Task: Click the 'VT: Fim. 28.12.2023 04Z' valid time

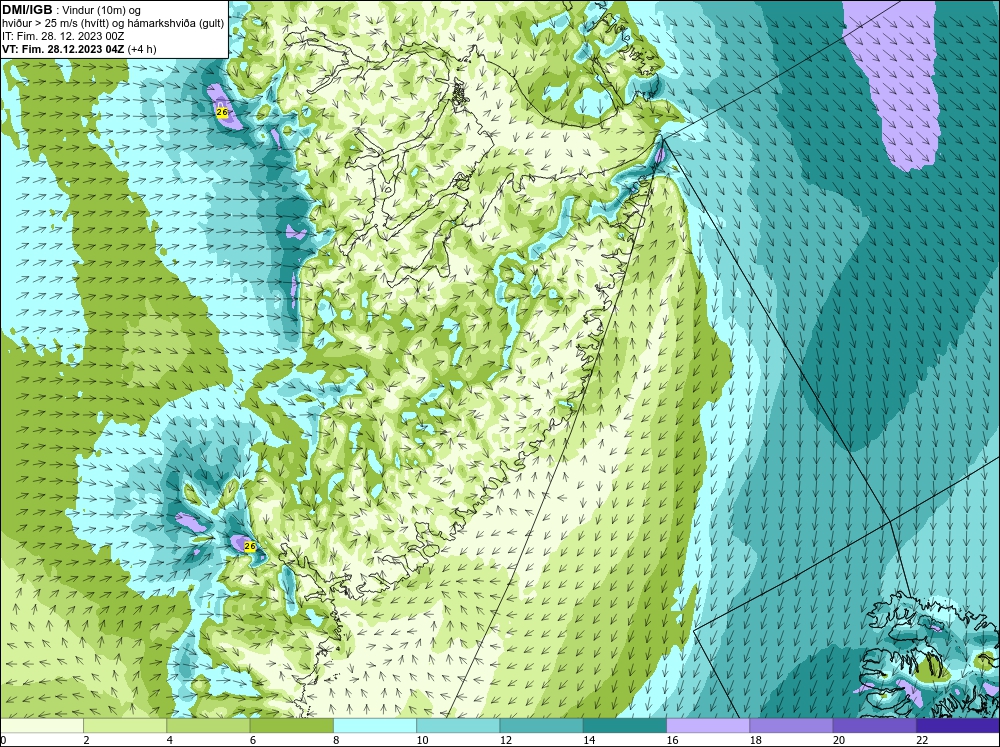Action: pos(64,49)
